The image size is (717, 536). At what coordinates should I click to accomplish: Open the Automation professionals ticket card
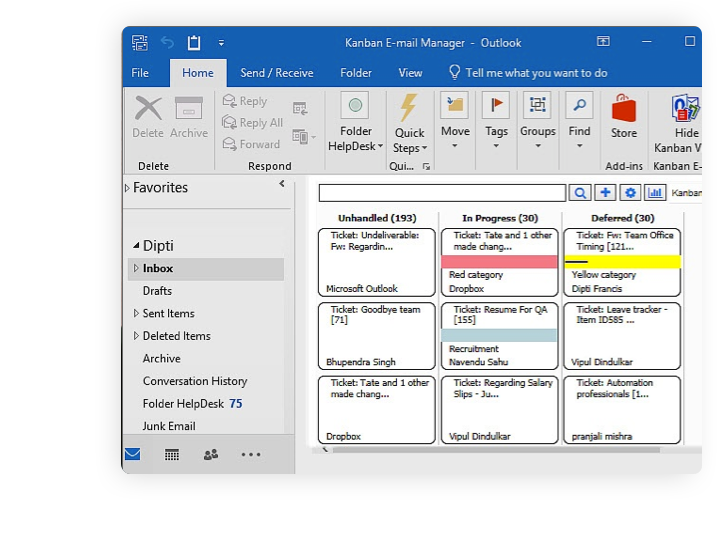[622, 410]
